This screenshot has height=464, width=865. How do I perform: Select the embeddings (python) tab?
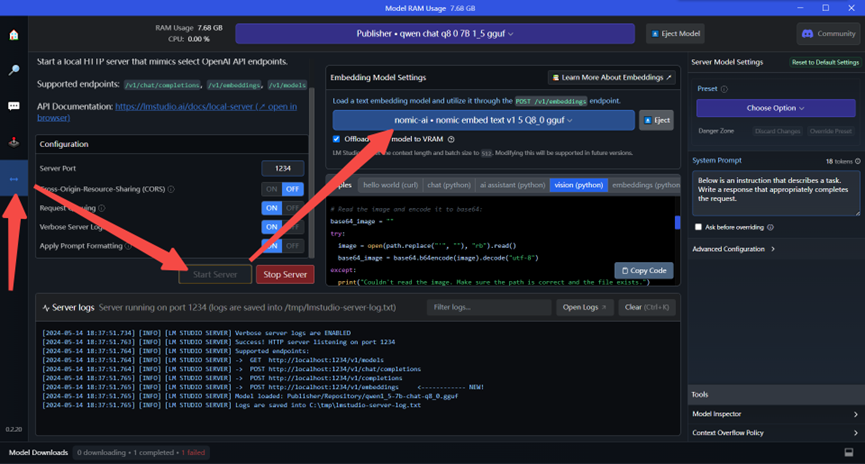[645, 185]
